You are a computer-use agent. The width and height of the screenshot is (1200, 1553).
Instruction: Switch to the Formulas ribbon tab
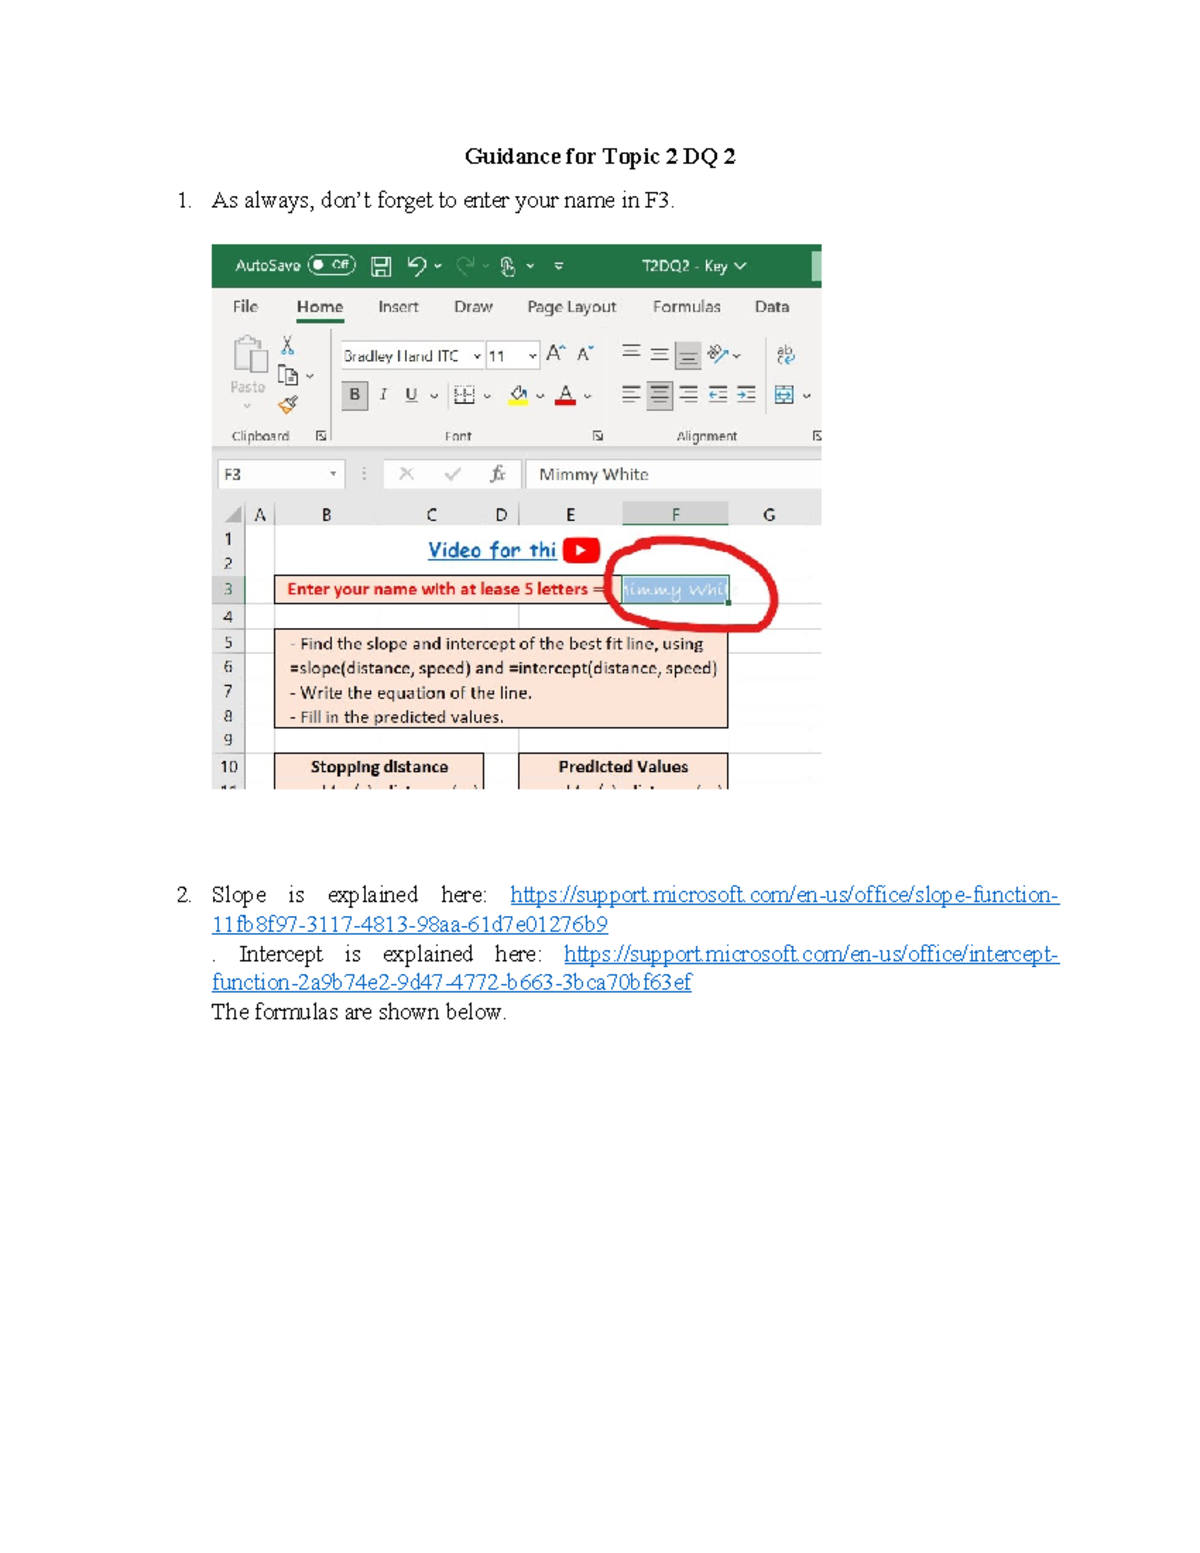point(687,307)
